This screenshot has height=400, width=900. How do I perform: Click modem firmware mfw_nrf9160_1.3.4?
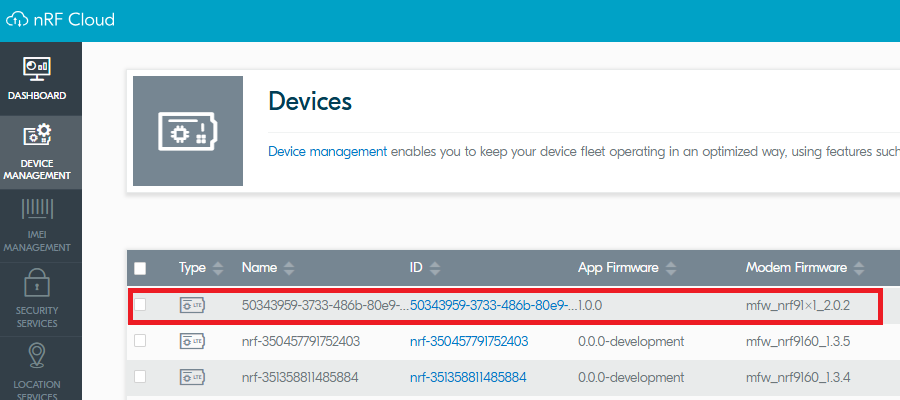click(798, 377)
